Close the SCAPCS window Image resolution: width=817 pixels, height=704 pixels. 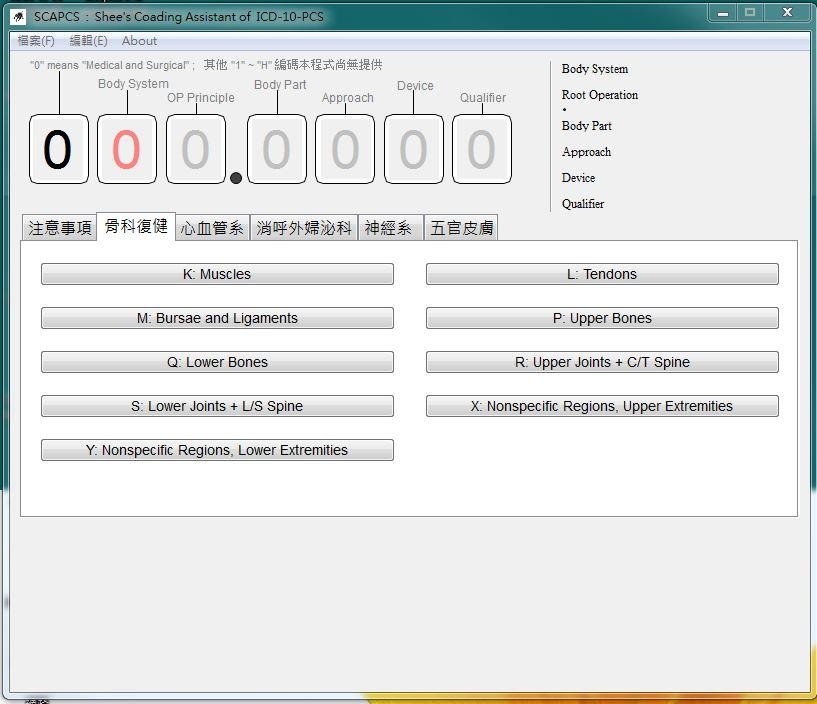(787, 13)
